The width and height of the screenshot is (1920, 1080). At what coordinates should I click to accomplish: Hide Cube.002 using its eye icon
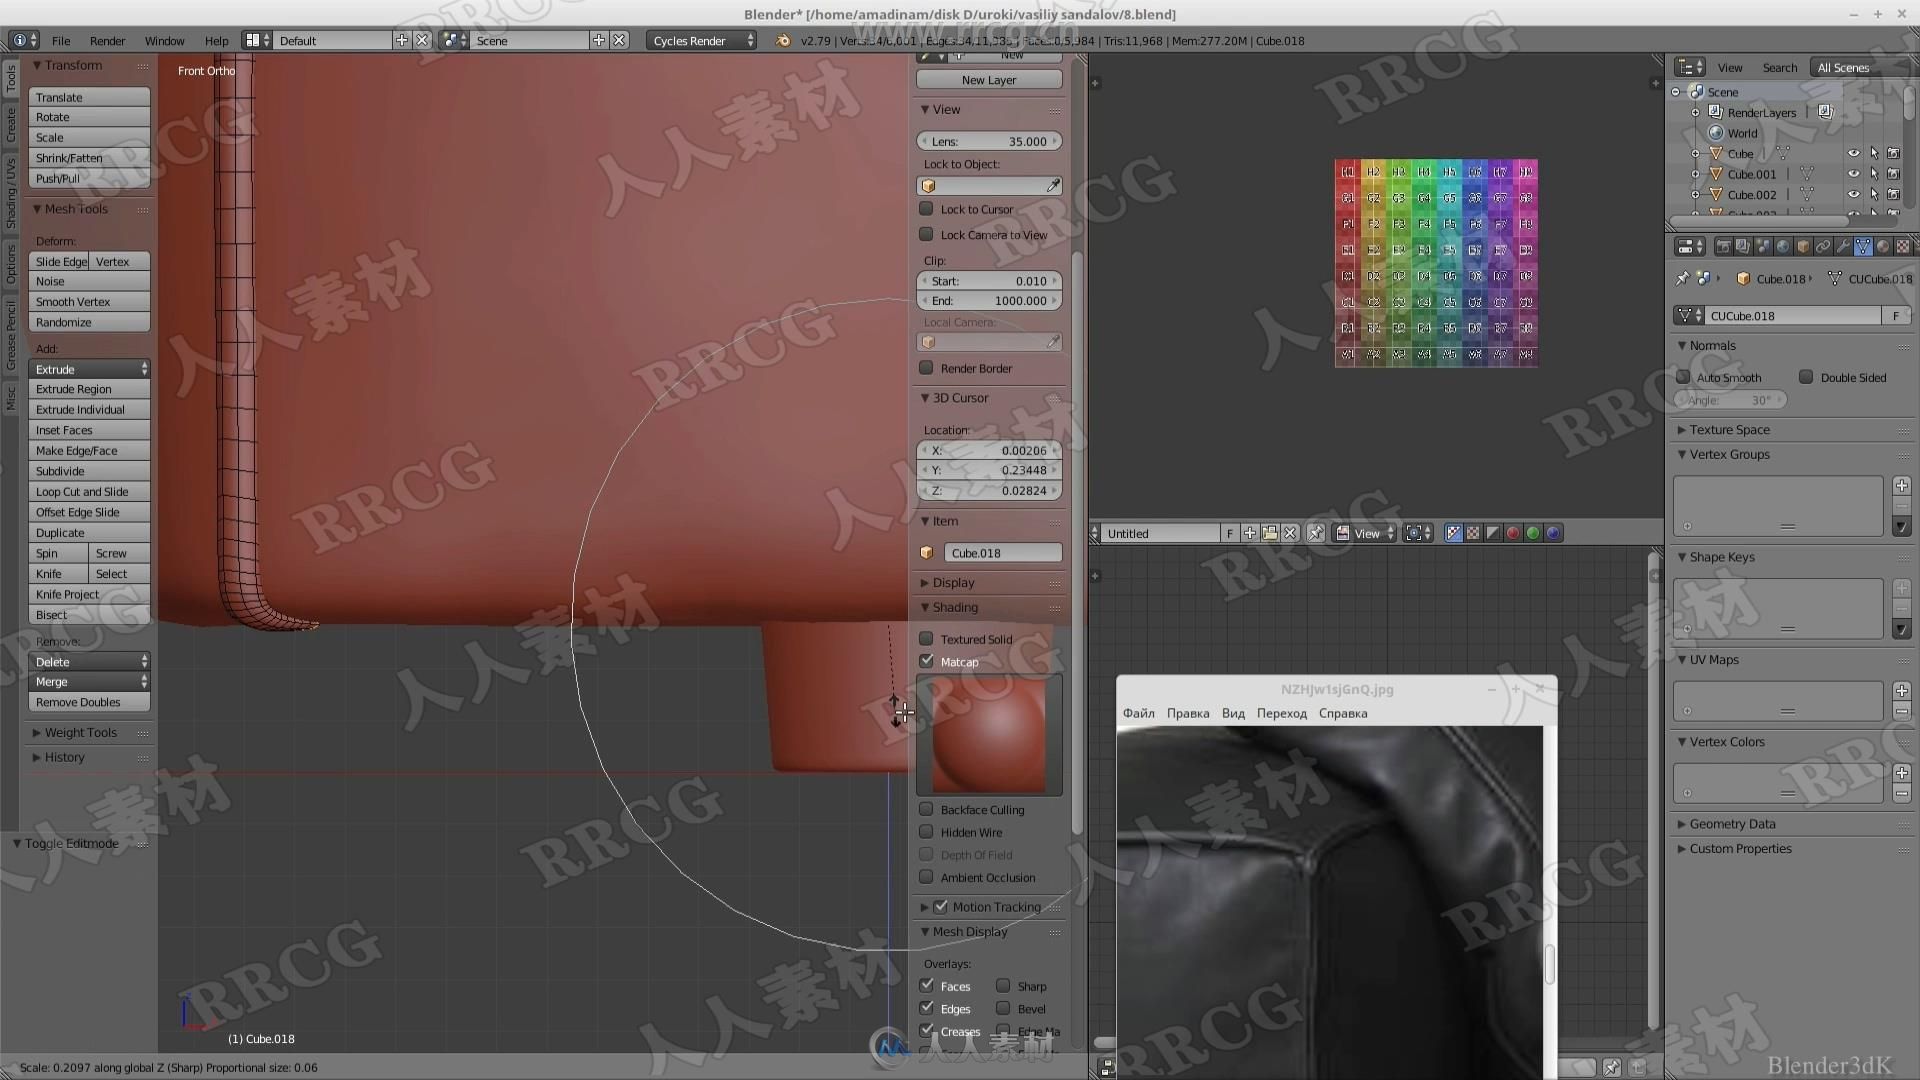pyautogui.click(x=1853, y=194)
